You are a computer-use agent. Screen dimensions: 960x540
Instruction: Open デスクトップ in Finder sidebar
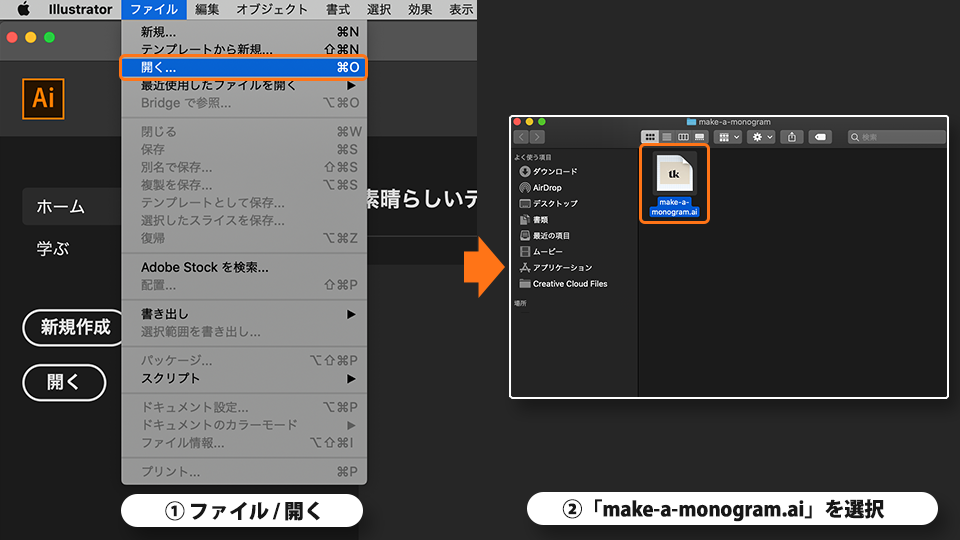pos(548,203)
